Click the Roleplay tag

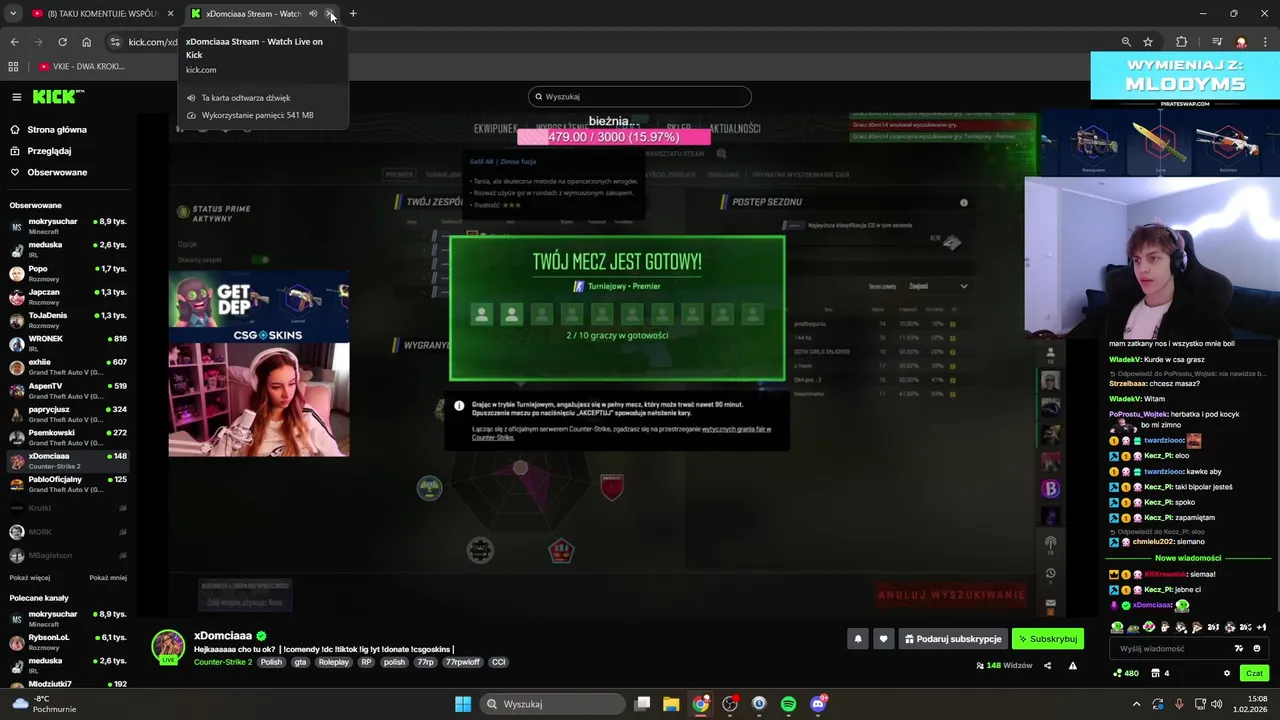pyautogui.click(x=334, y=662)
